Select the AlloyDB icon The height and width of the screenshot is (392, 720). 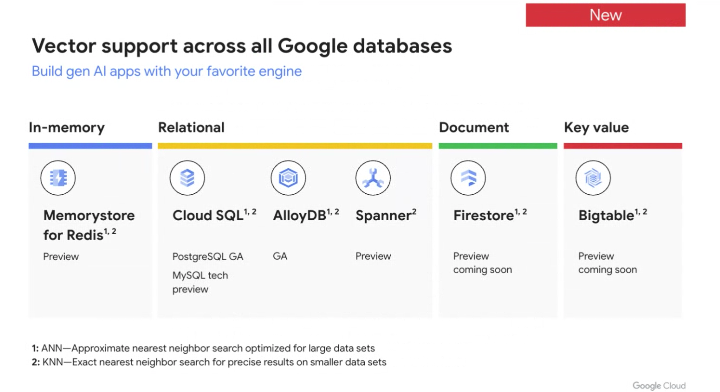click(288, 178)
